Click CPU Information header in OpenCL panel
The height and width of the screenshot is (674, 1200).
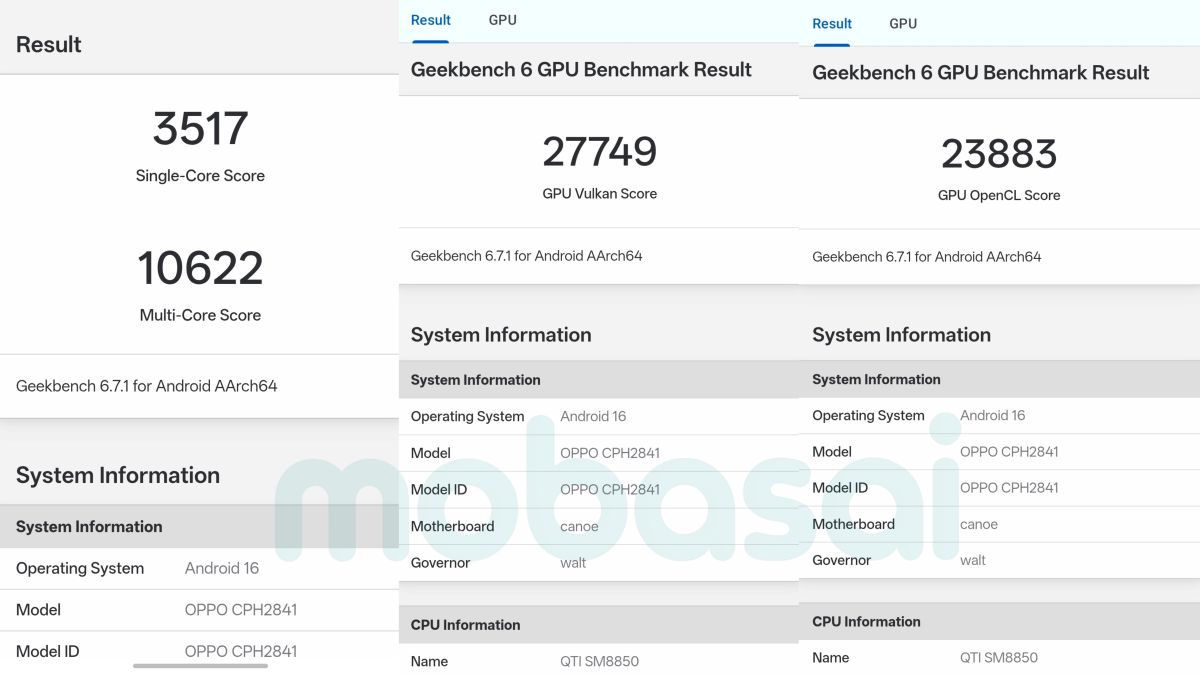click(866, 622)
